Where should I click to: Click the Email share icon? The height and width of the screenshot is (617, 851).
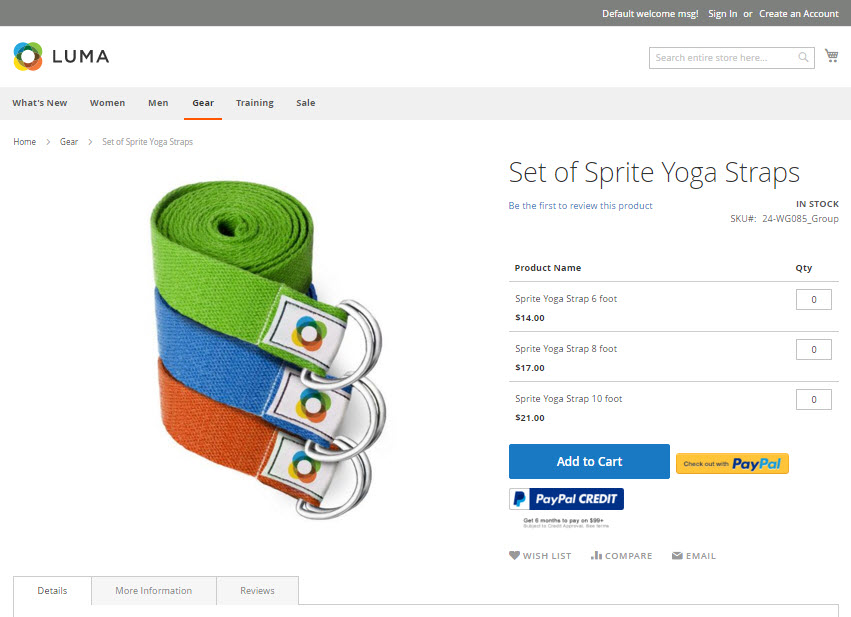click(693, 555)
